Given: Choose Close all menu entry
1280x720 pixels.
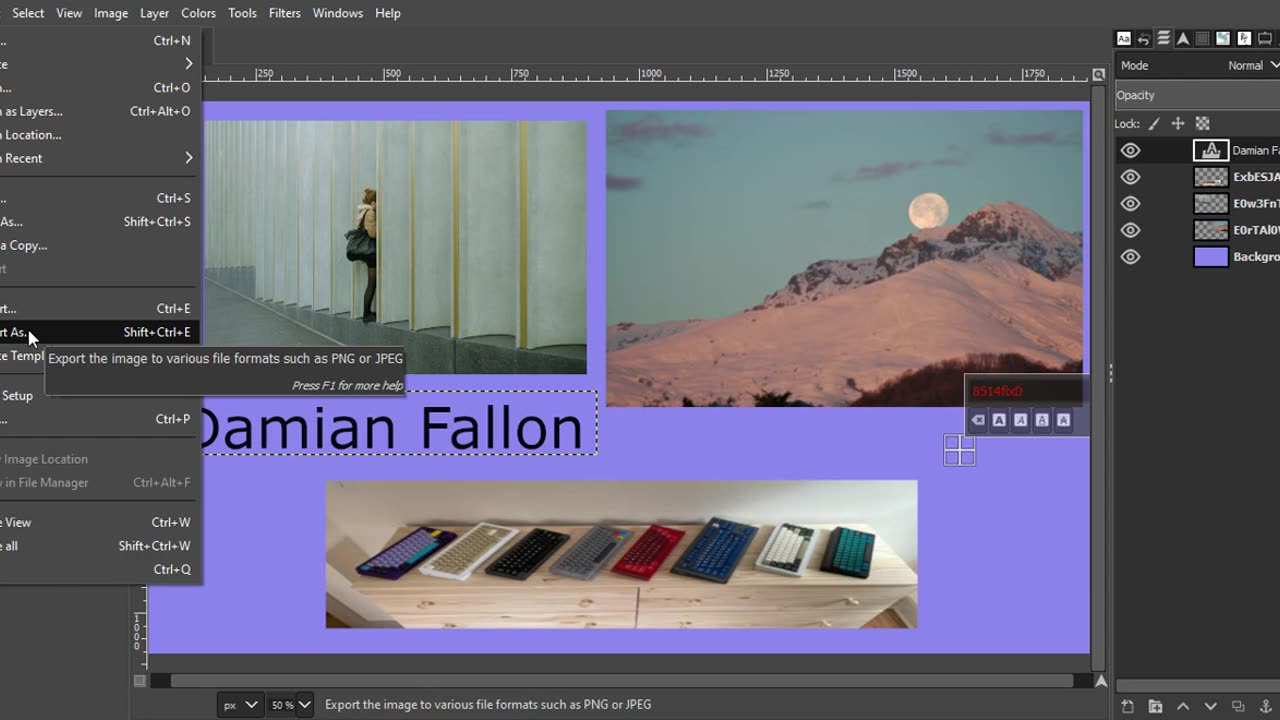Looking at the screenshot, I should (100, 546).
